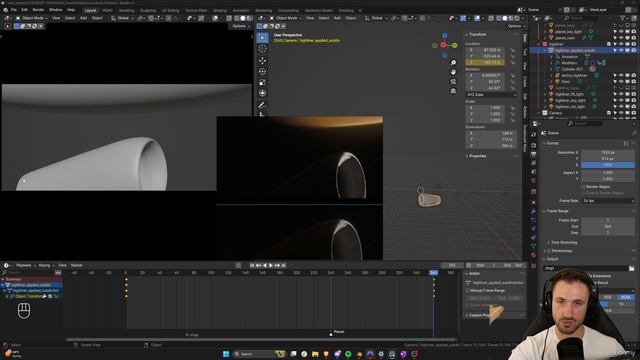Expand the Properties panel in sidebar
This screenshot has width=640, height=360.
tap(476, 156)
